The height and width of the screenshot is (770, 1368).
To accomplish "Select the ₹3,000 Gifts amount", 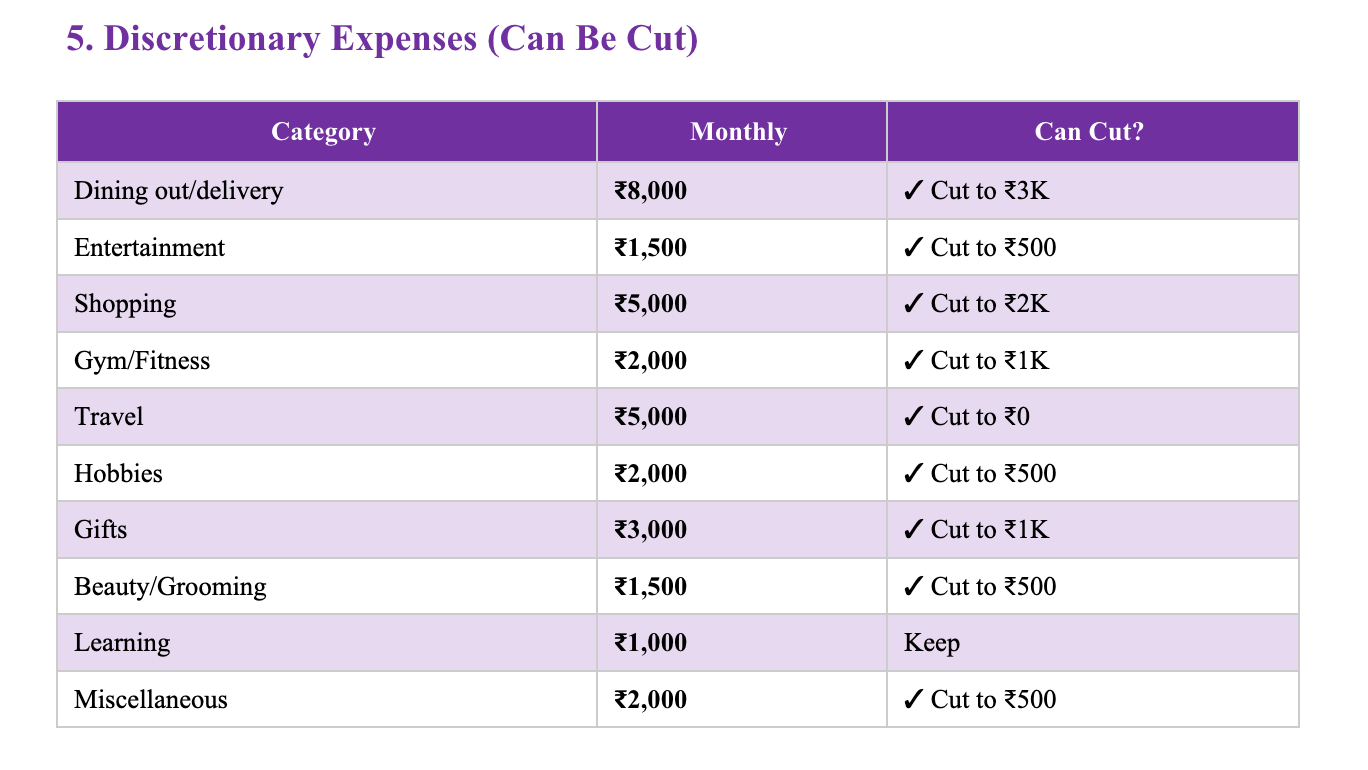I will point(651,530).
